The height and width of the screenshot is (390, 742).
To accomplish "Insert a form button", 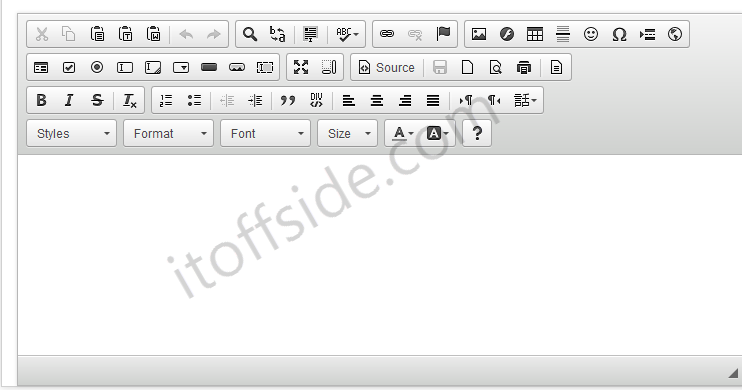I will click(x=209, y=67).
